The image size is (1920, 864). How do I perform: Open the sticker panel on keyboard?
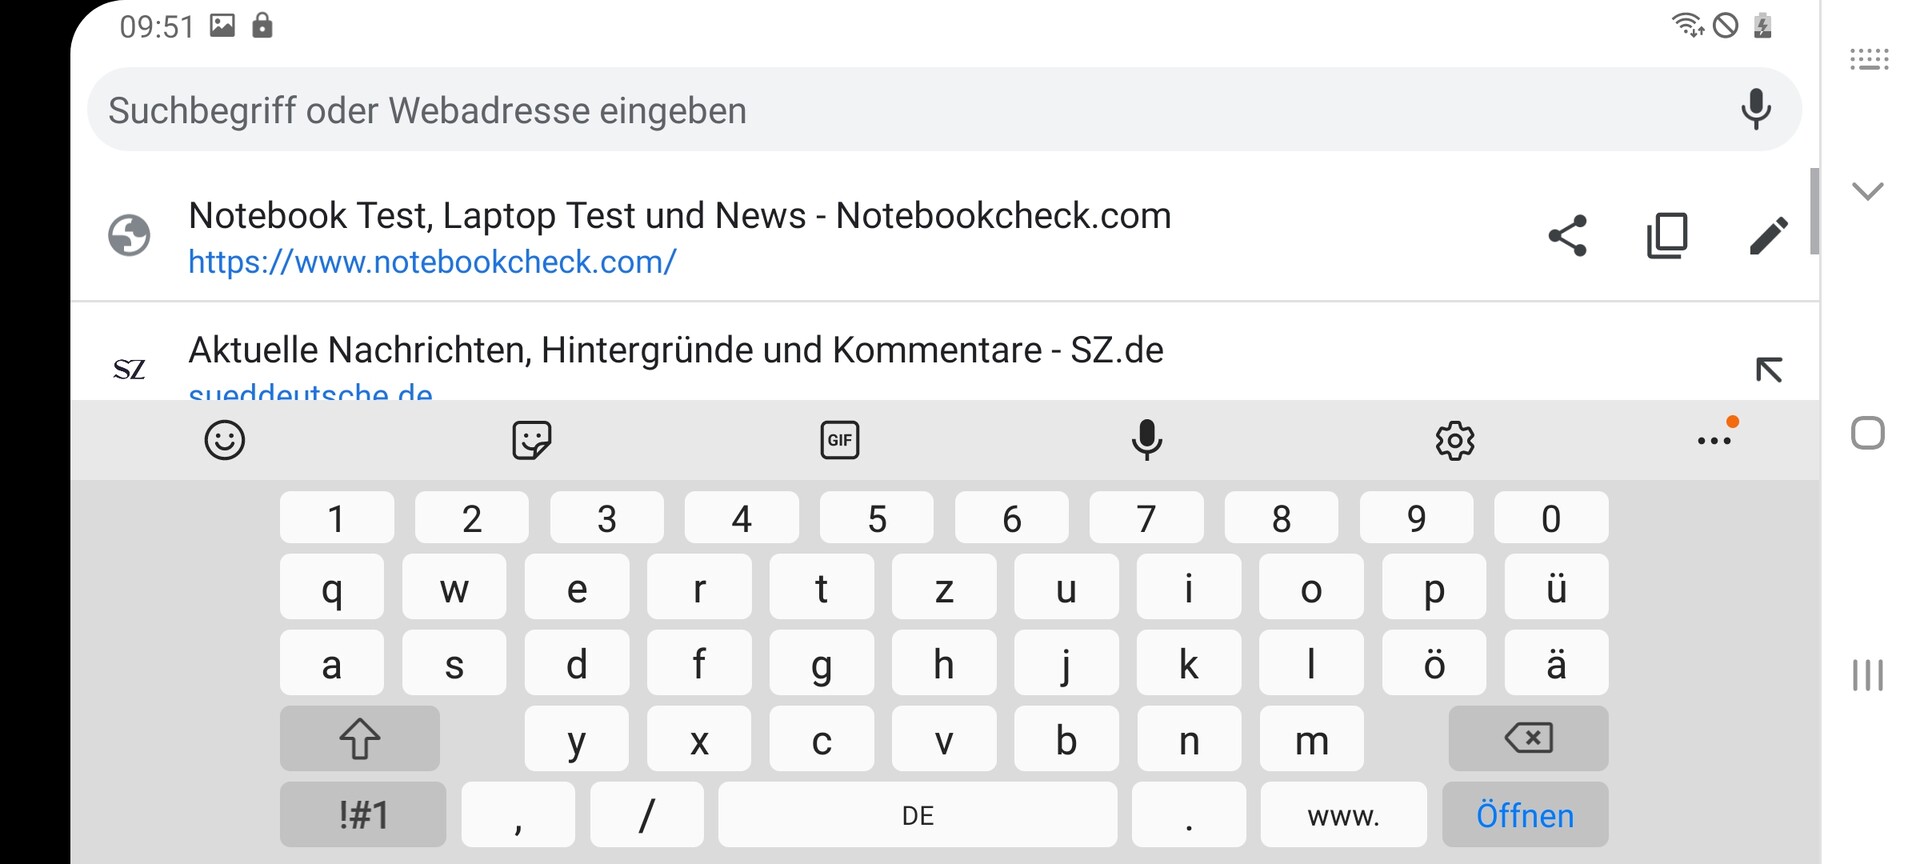pyautogui.click(x=531, y=440)
